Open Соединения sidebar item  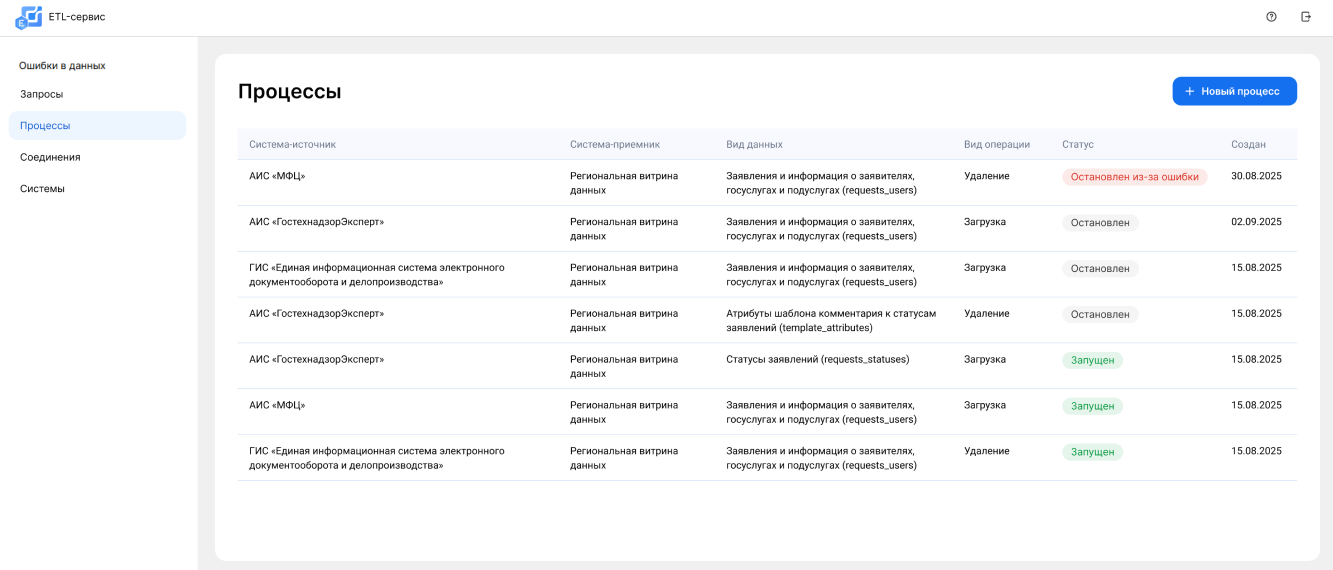coord(50,157)
